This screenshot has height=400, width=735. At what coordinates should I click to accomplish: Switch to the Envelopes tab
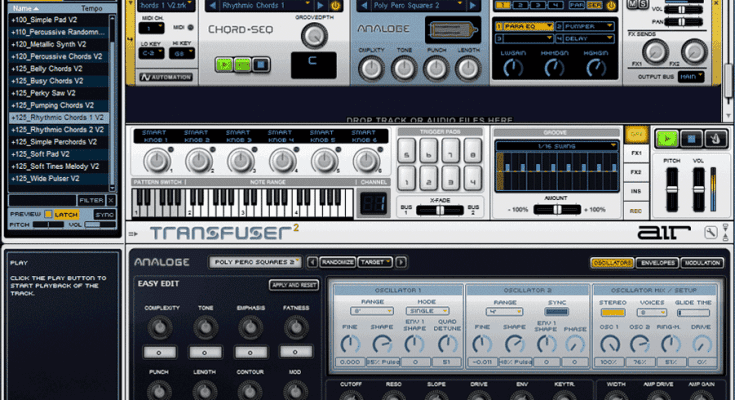click(657, 262)
